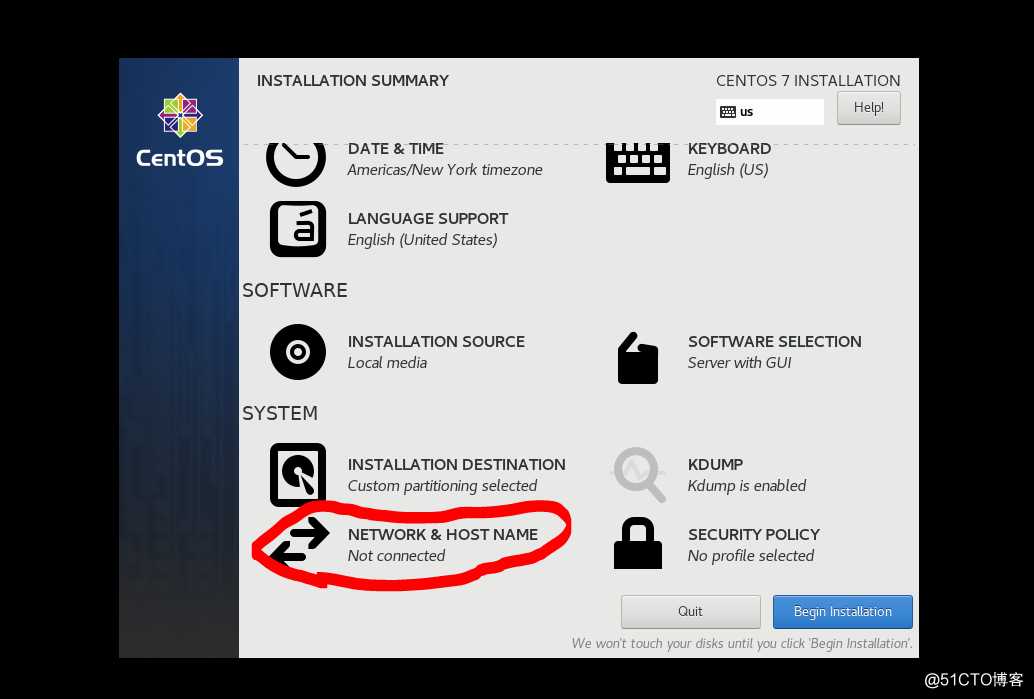Click the 'Local media' status text

tap(387, 363)
